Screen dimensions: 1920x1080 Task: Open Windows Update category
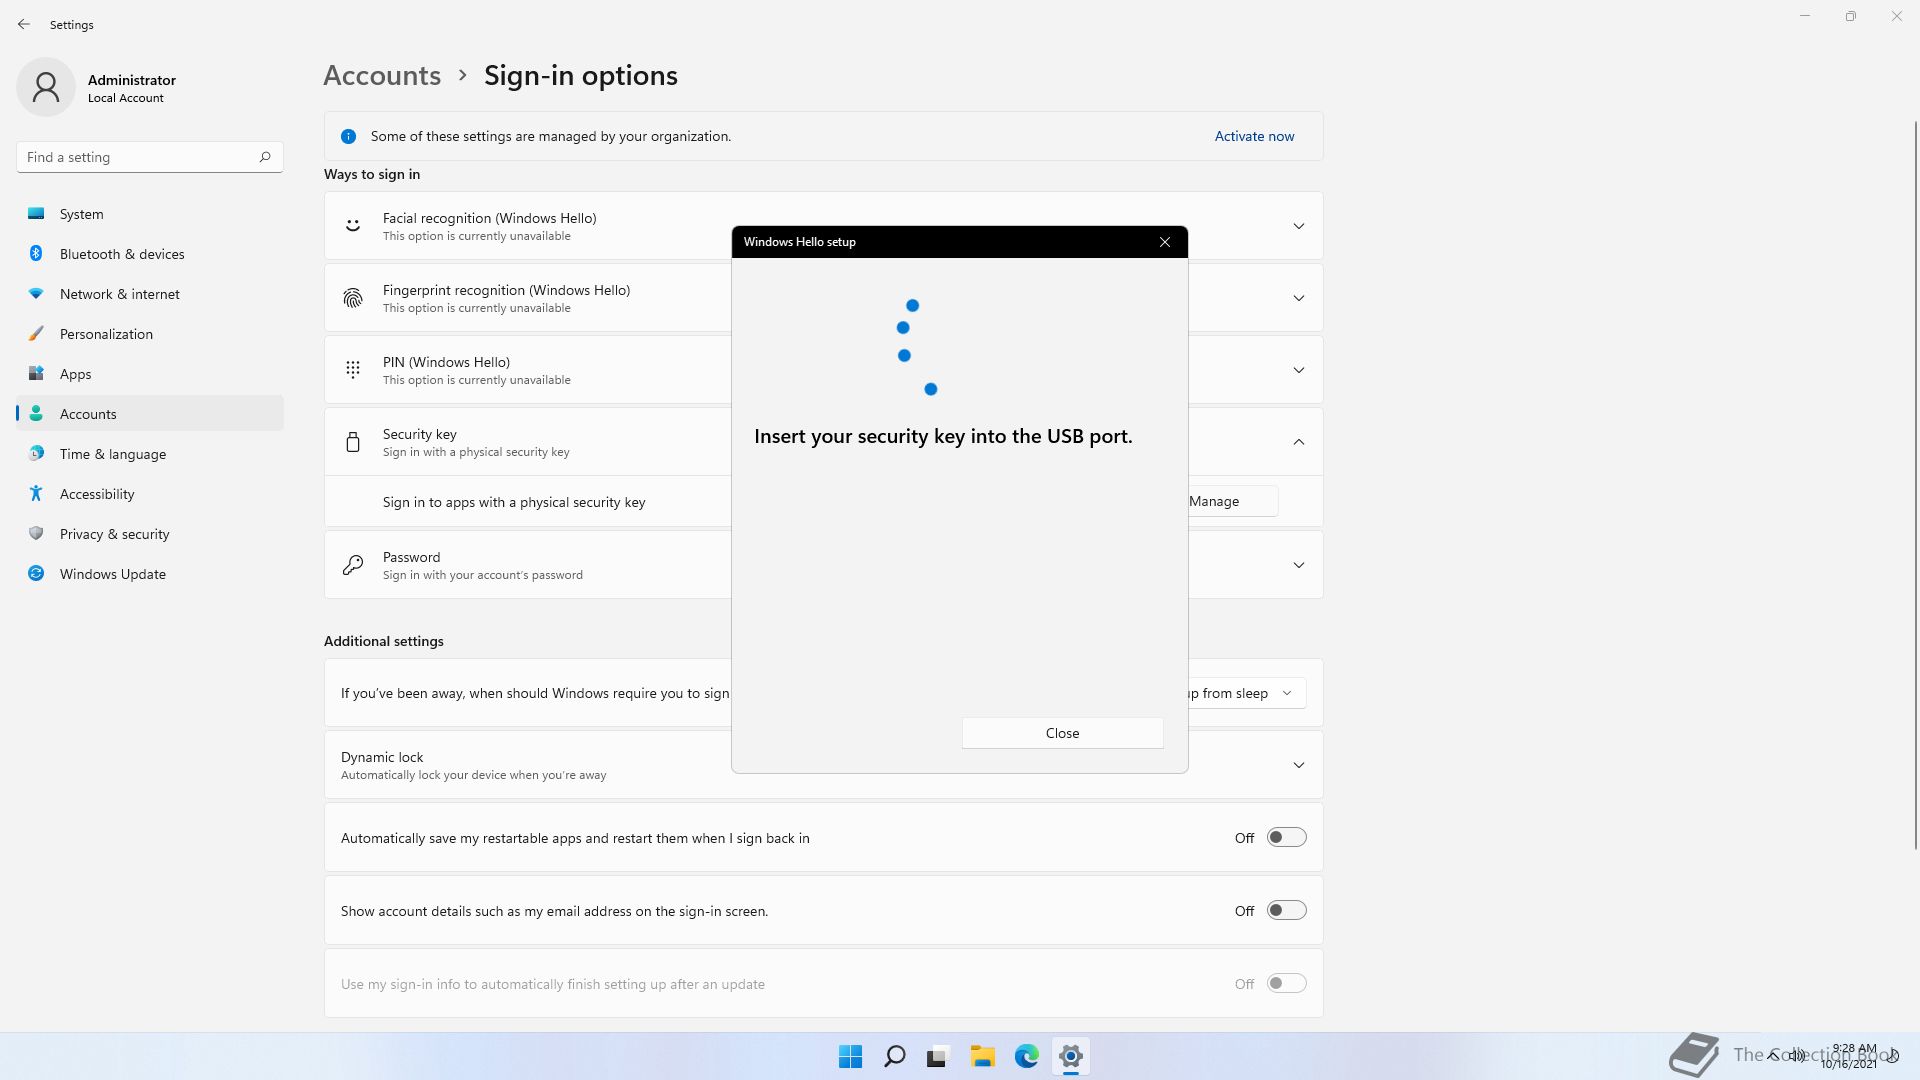150,574
